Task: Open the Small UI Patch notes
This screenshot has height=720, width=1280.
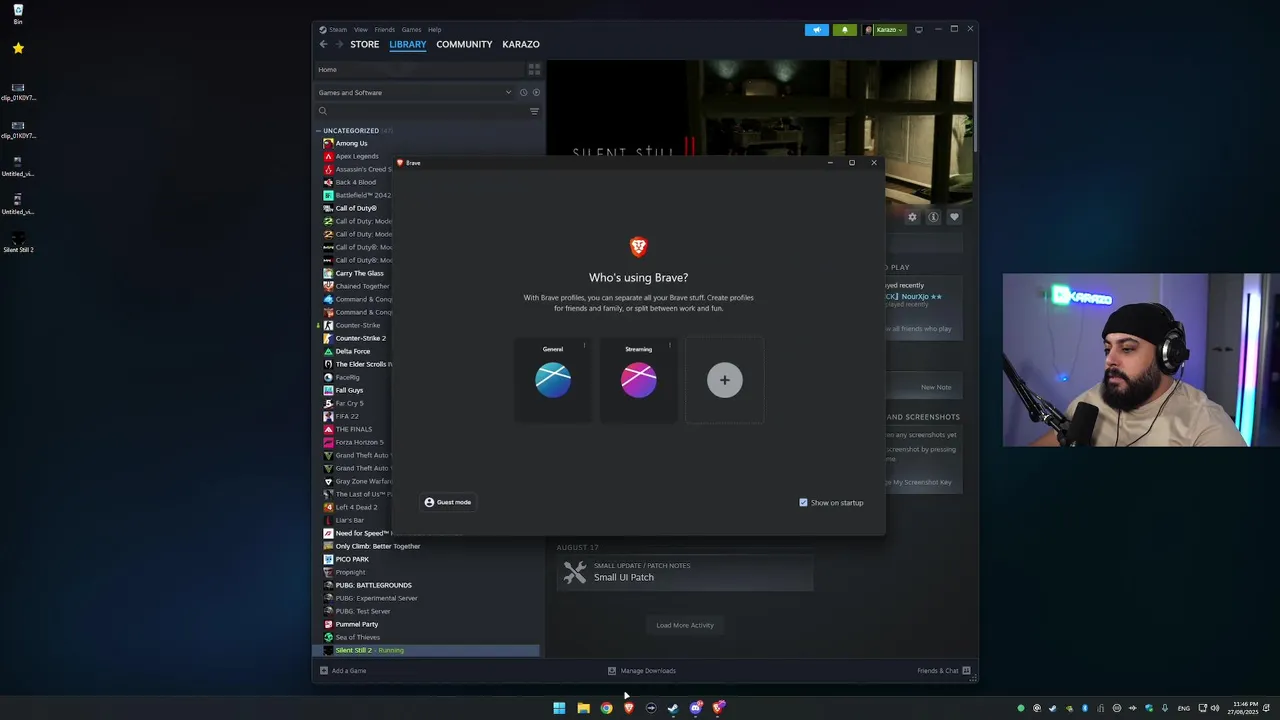Action: [x=685, y=572]
